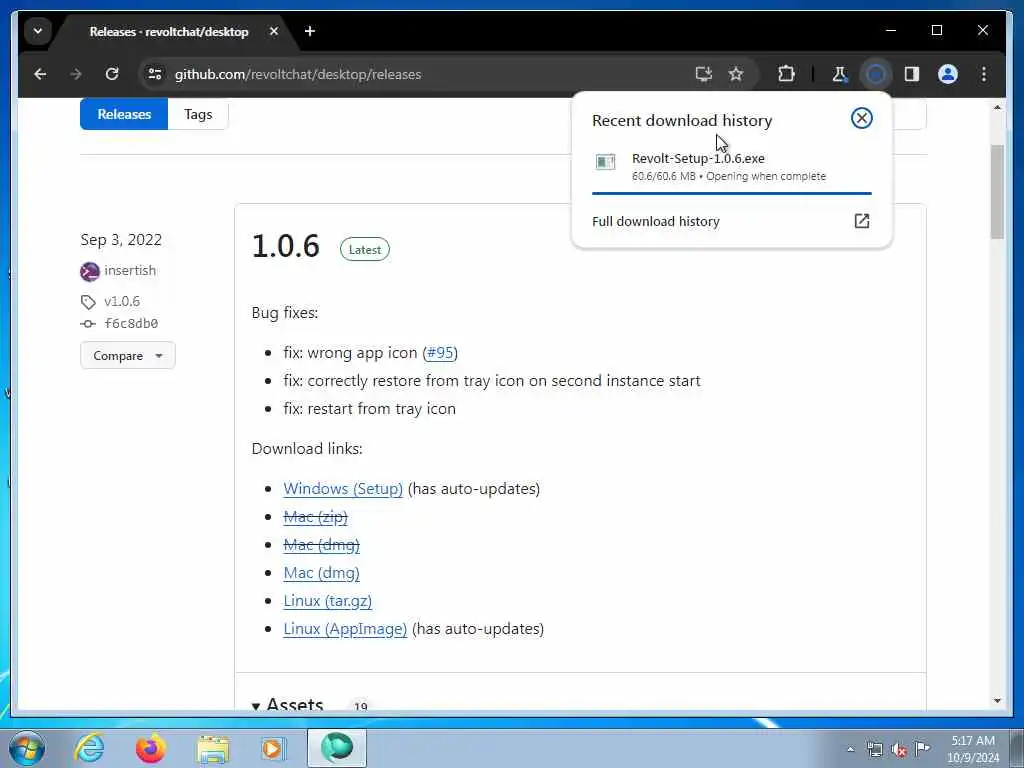Viewport: 1024px width, 768px height.
Task: Open the Revolt-Setup-1.0.6.exe download entry
Action: click(x=731, y=167)
